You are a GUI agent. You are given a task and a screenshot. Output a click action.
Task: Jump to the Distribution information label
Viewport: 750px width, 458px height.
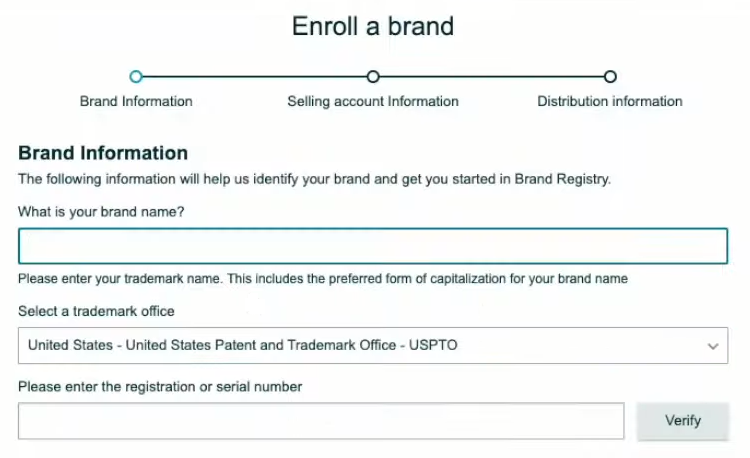coord(610,101)
